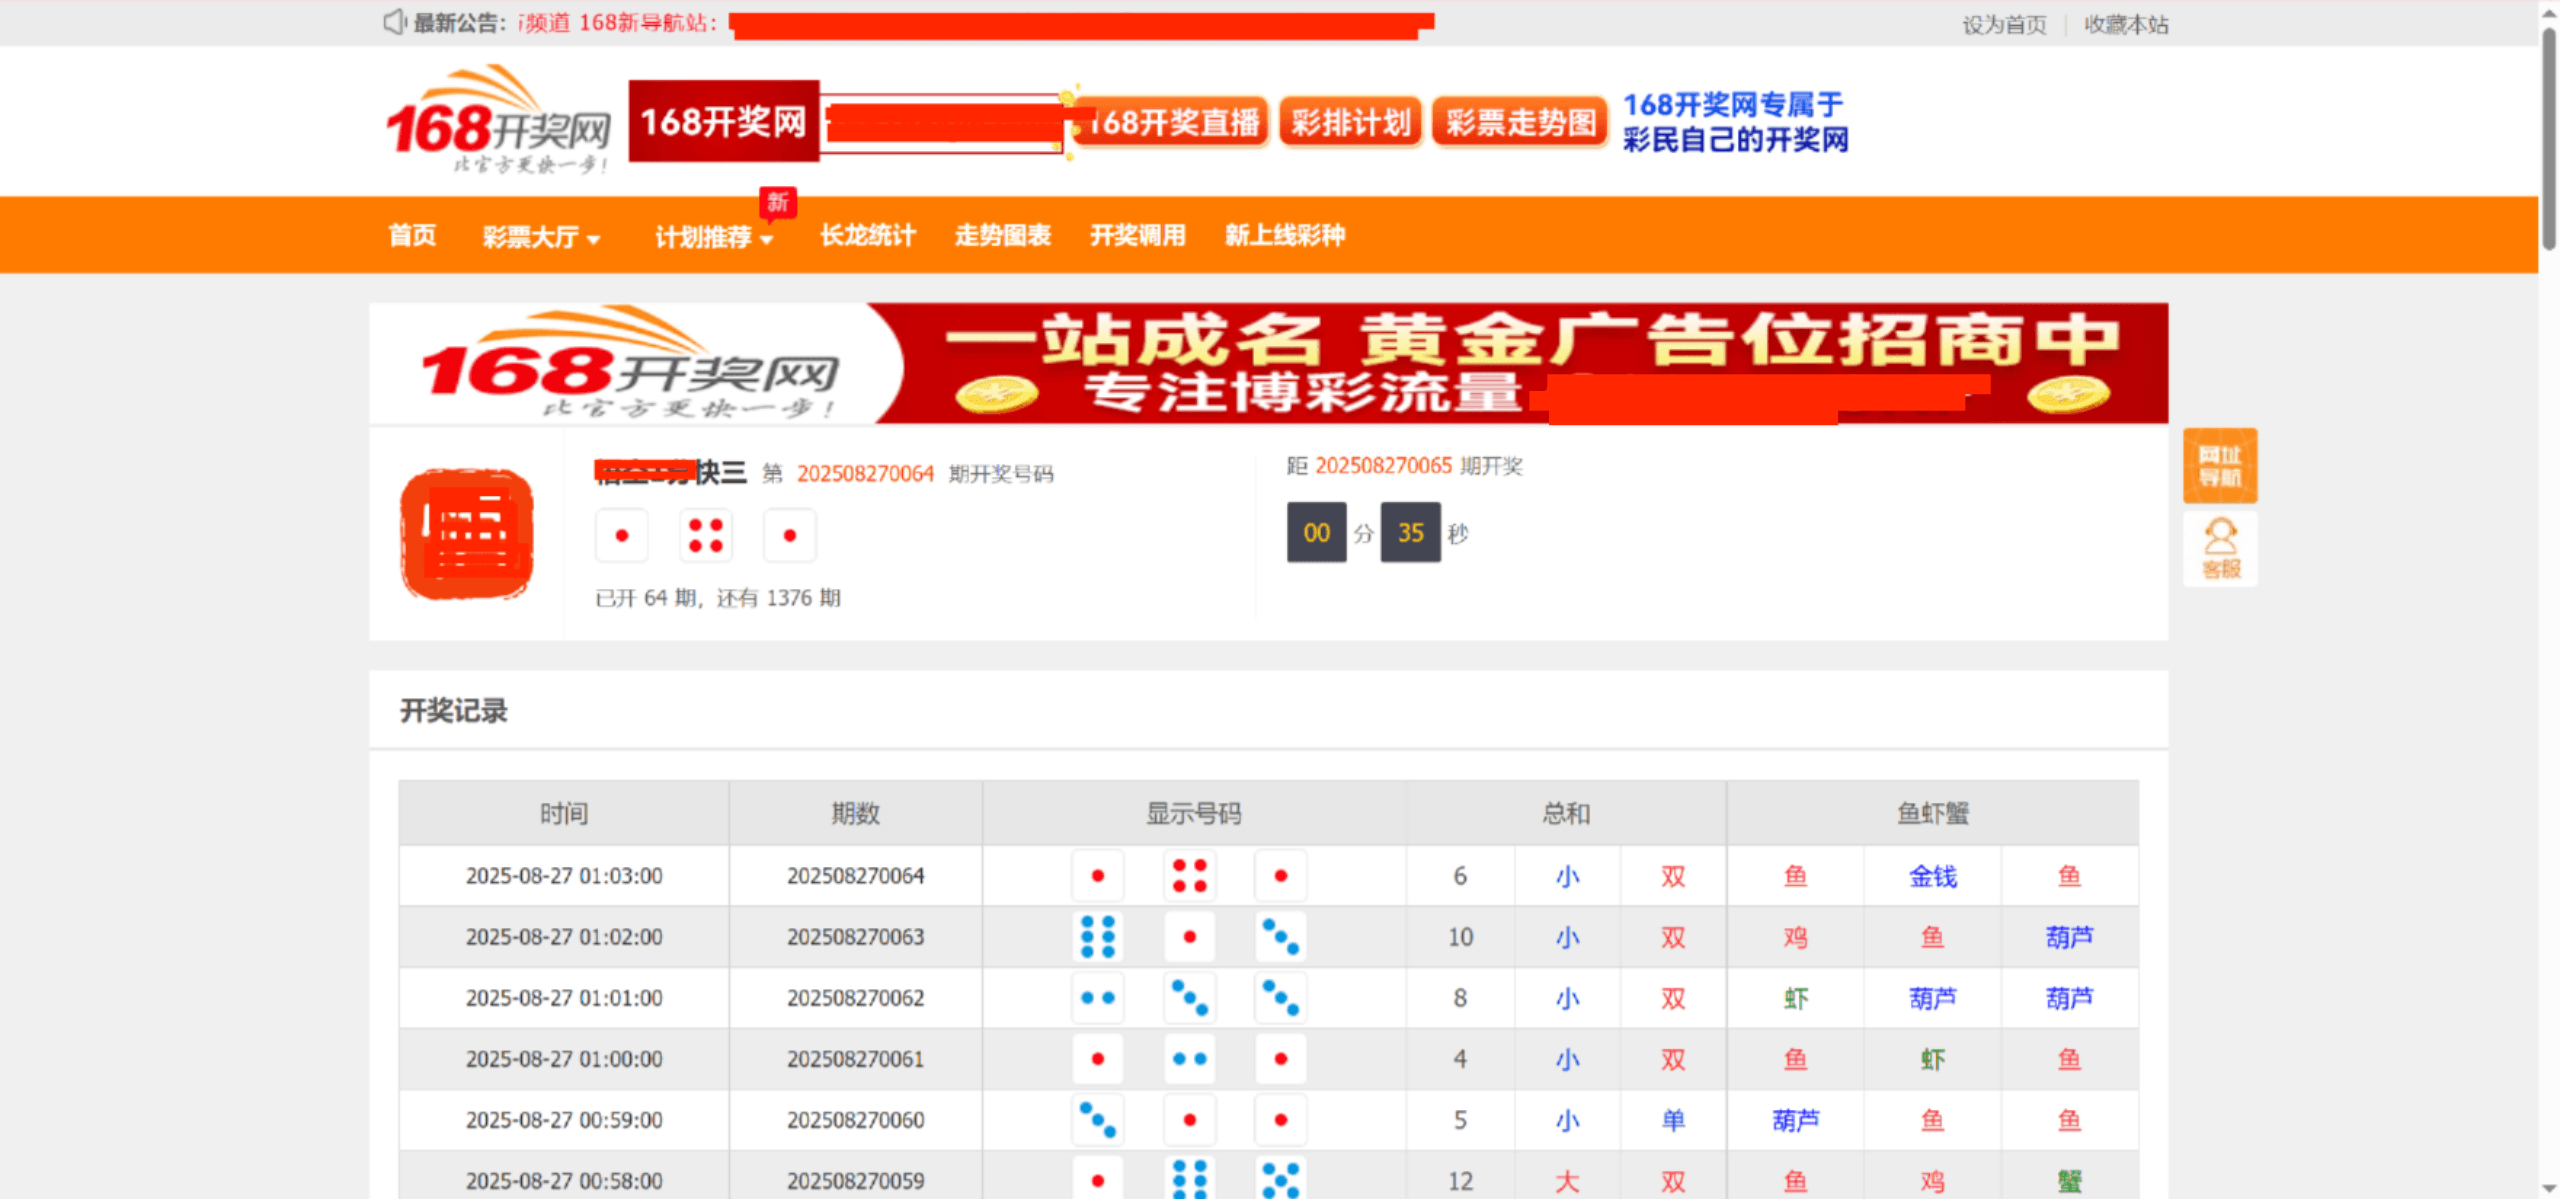Viewport: 2560px width, 1199px height.
Task: Click the 收藏本站 link
Action: 2126,25
